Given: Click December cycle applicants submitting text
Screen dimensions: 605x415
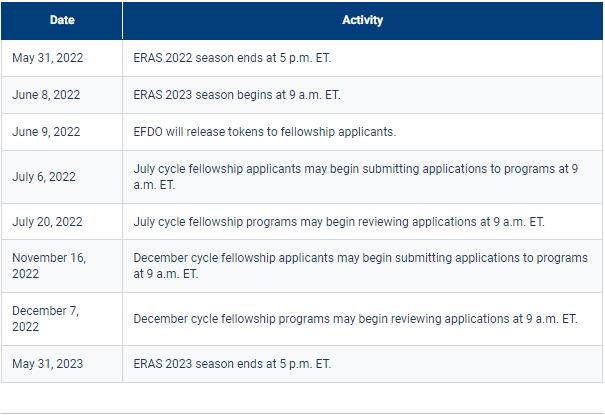Looking at the screenshot, I should [x=360, y=266].
